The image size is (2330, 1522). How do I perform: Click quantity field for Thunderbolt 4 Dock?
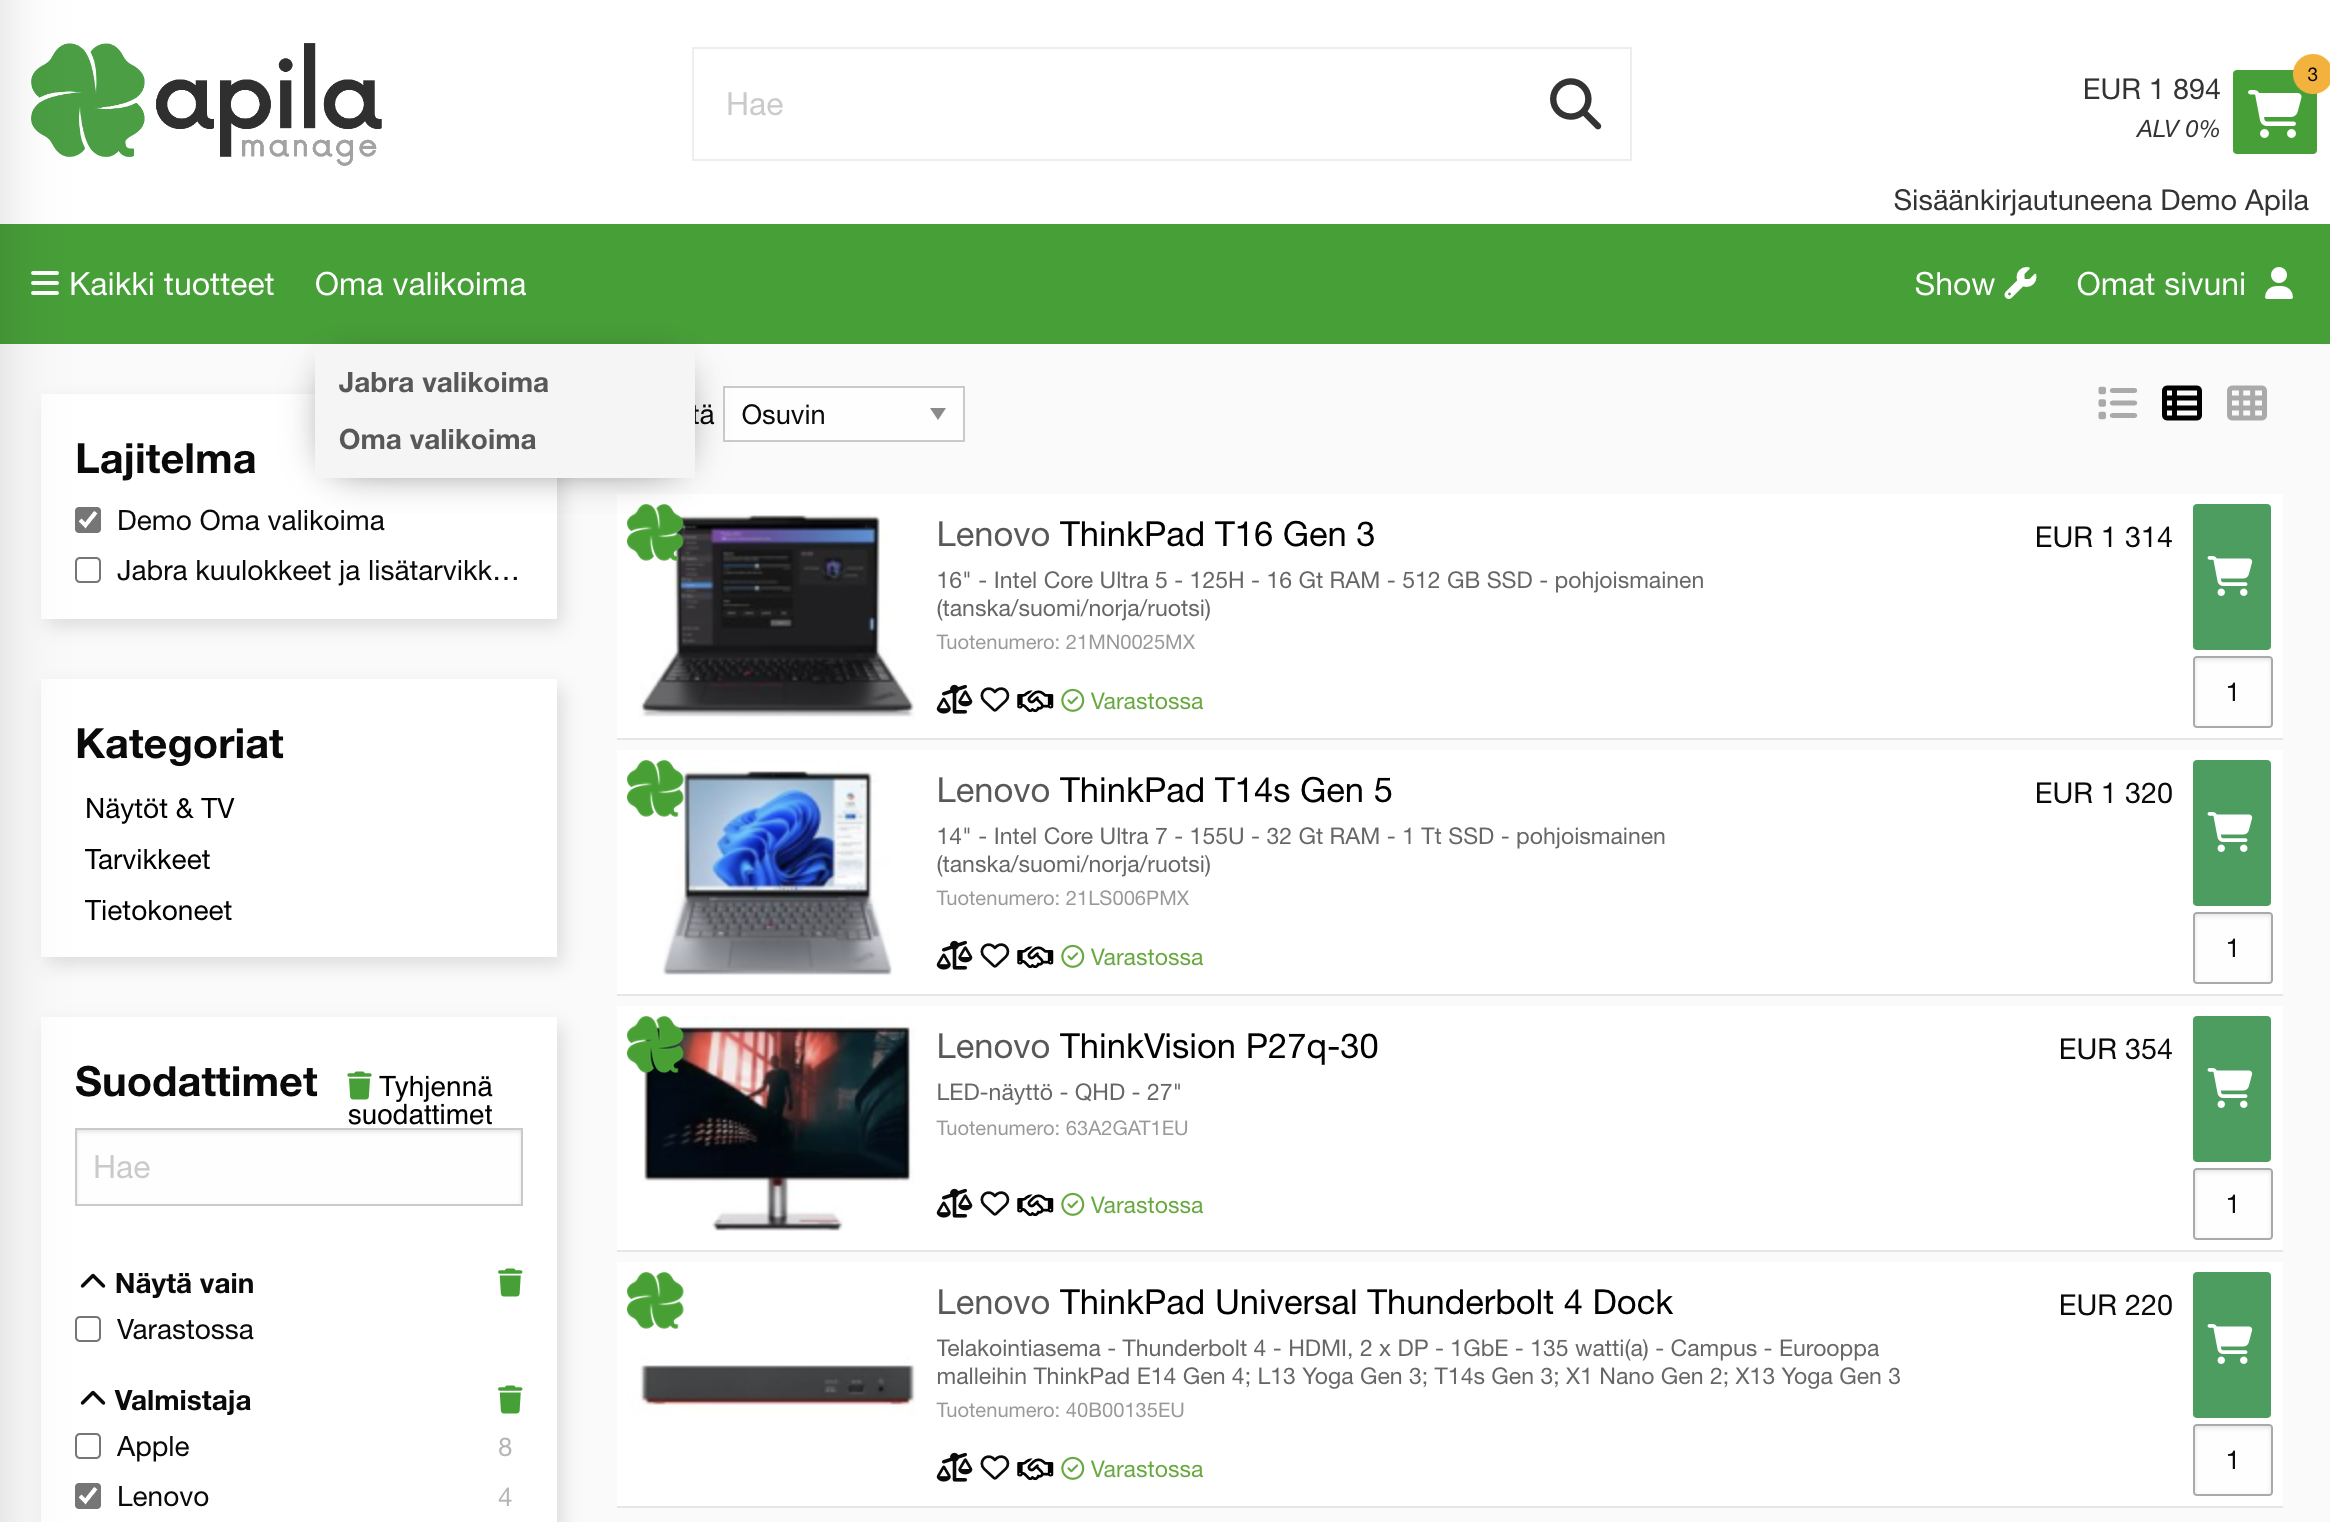pyautogui.click(x=2232, y=1460)
